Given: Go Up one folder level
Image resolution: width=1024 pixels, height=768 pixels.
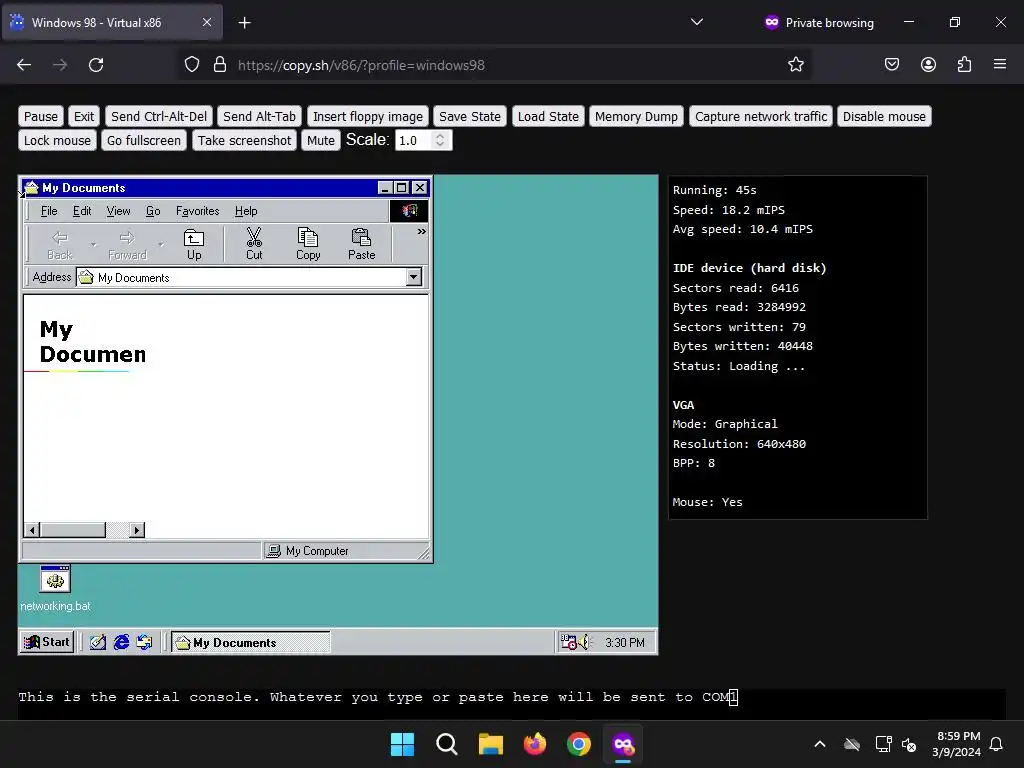Looking at the screenshot, I should pos(194,244).
